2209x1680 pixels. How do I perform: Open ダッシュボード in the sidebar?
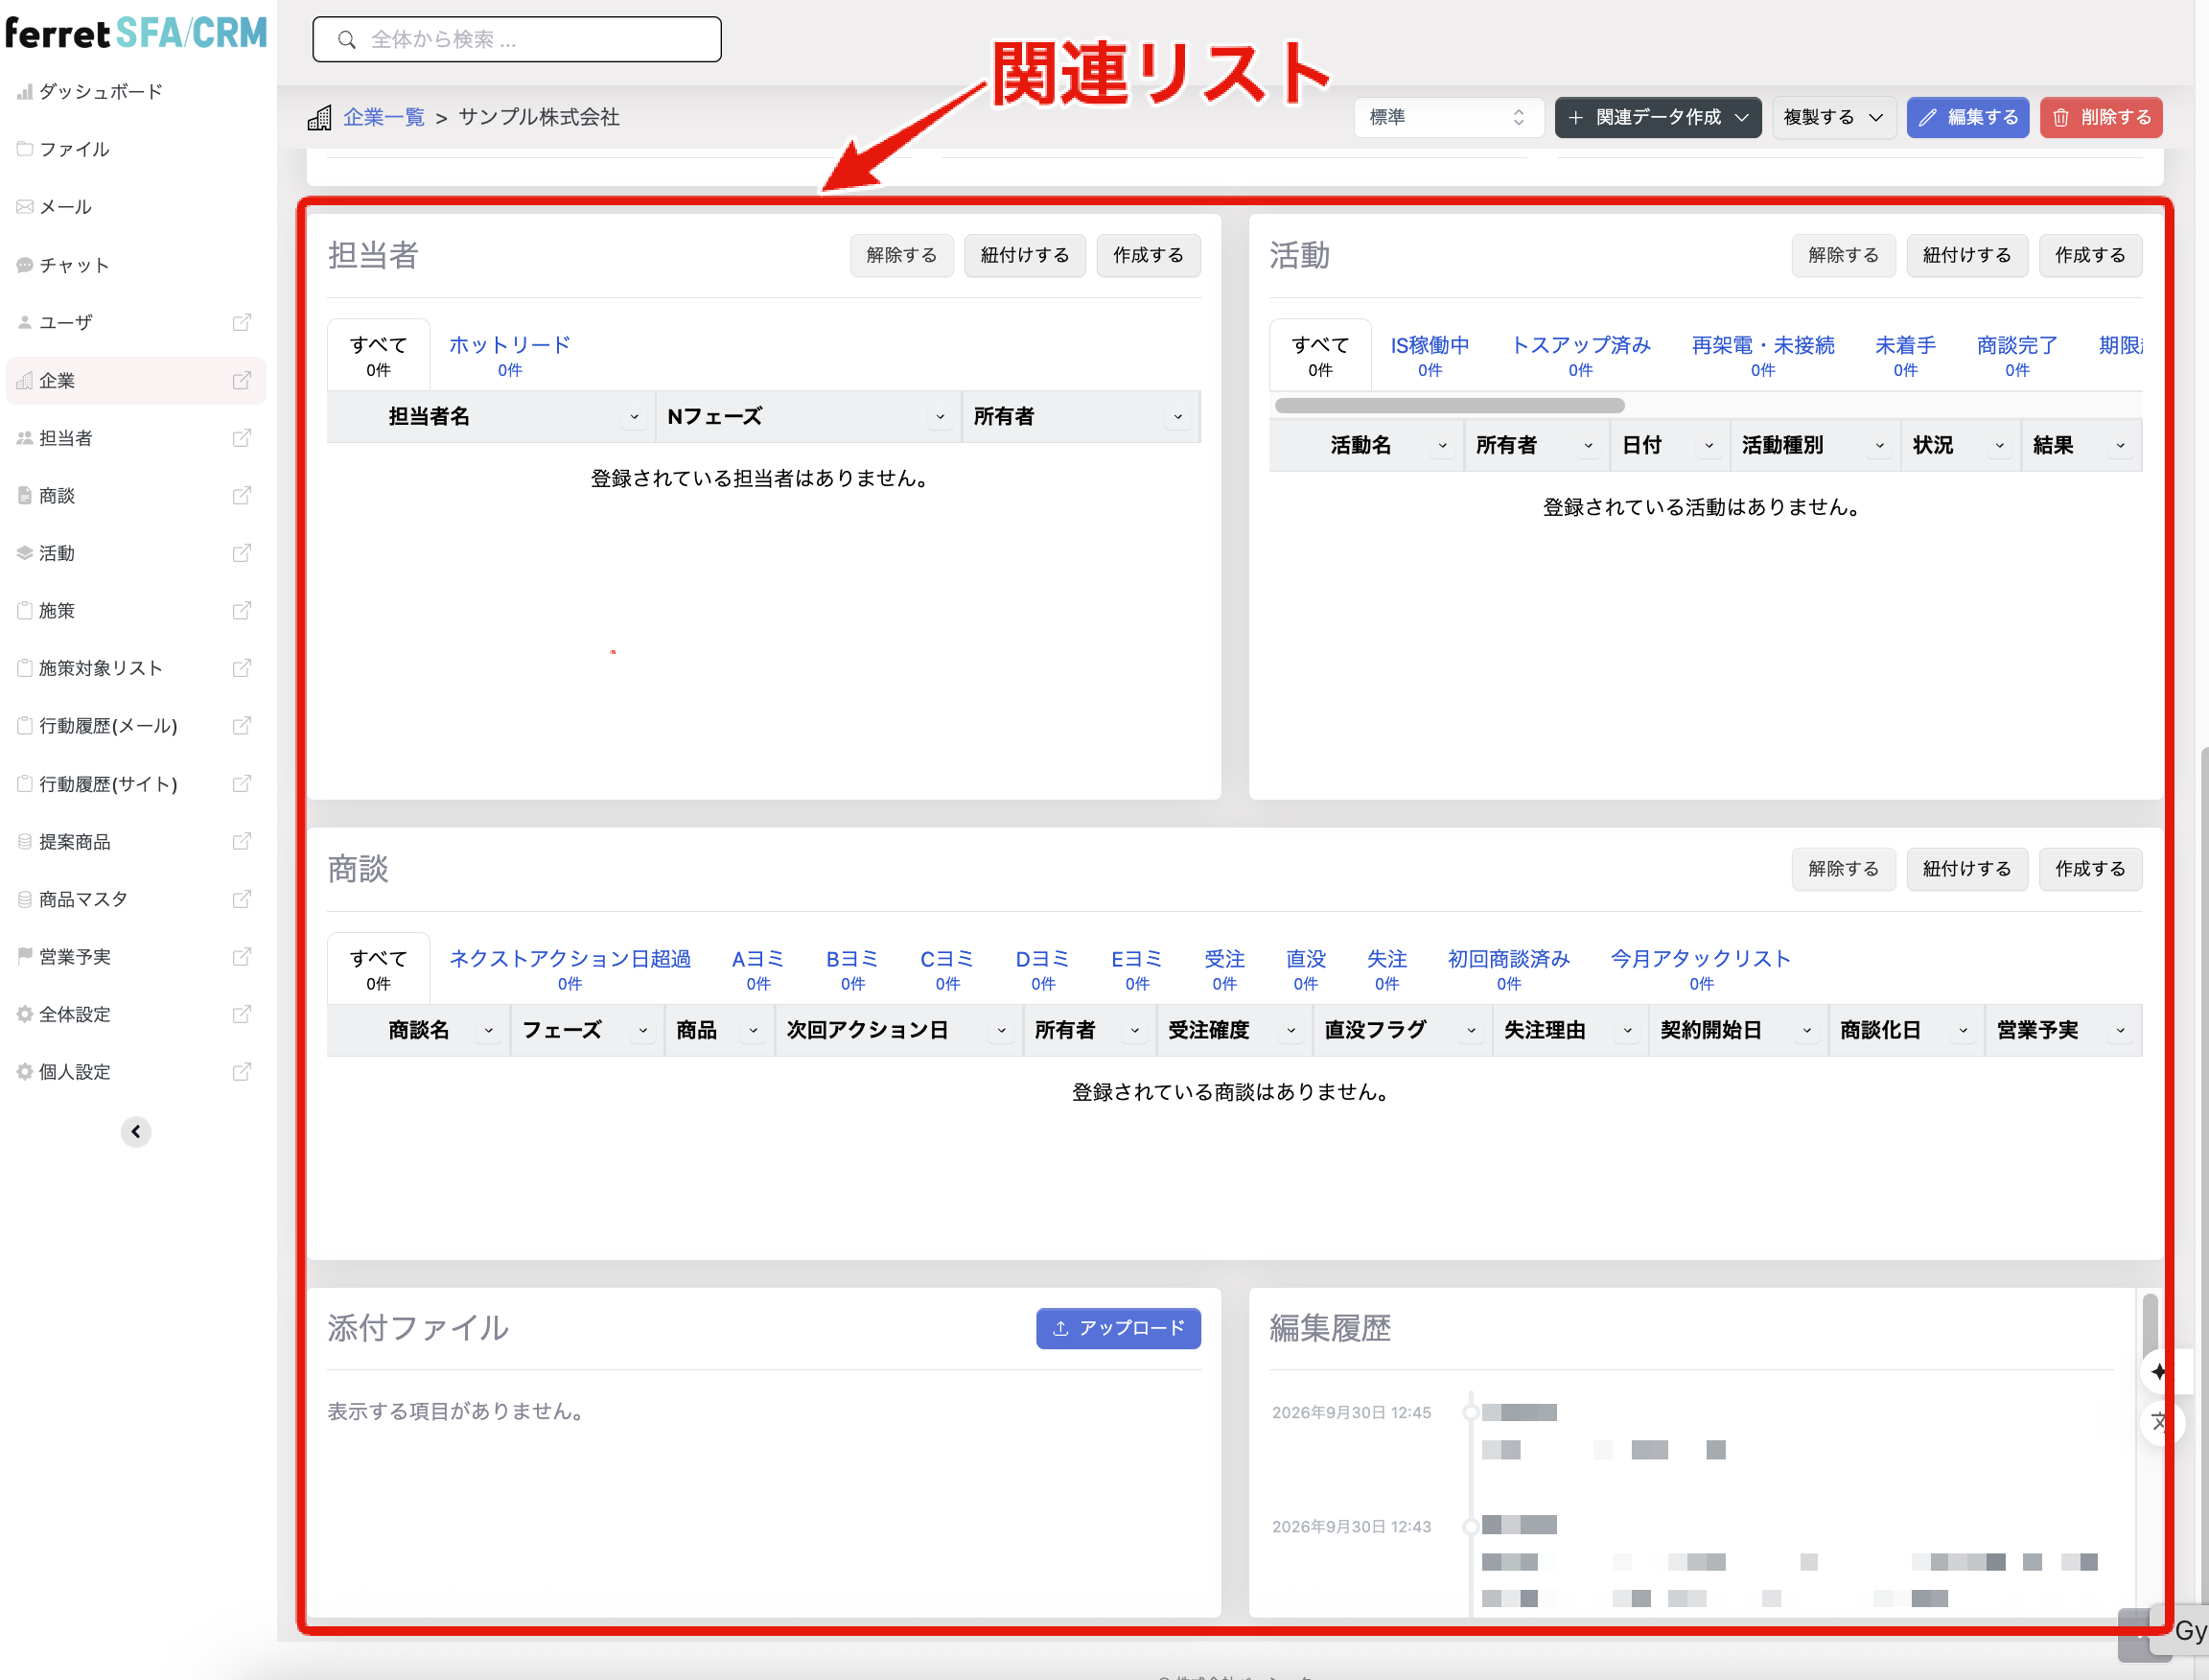tap(100, 91)
